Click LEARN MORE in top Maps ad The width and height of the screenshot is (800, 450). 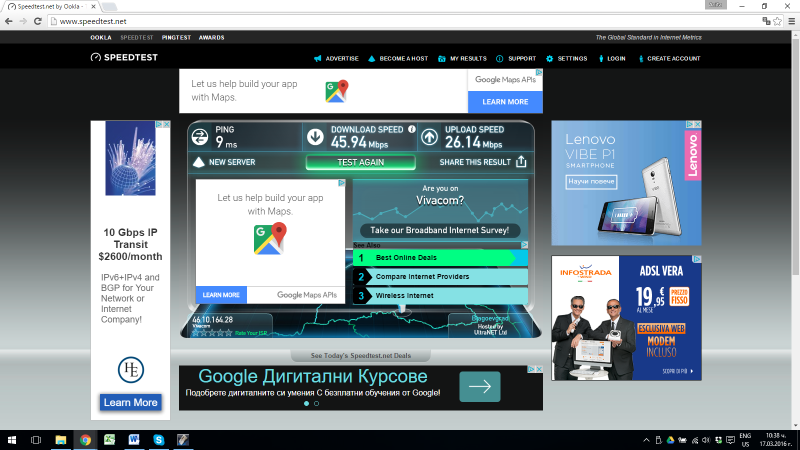click(x=505, y=102)
